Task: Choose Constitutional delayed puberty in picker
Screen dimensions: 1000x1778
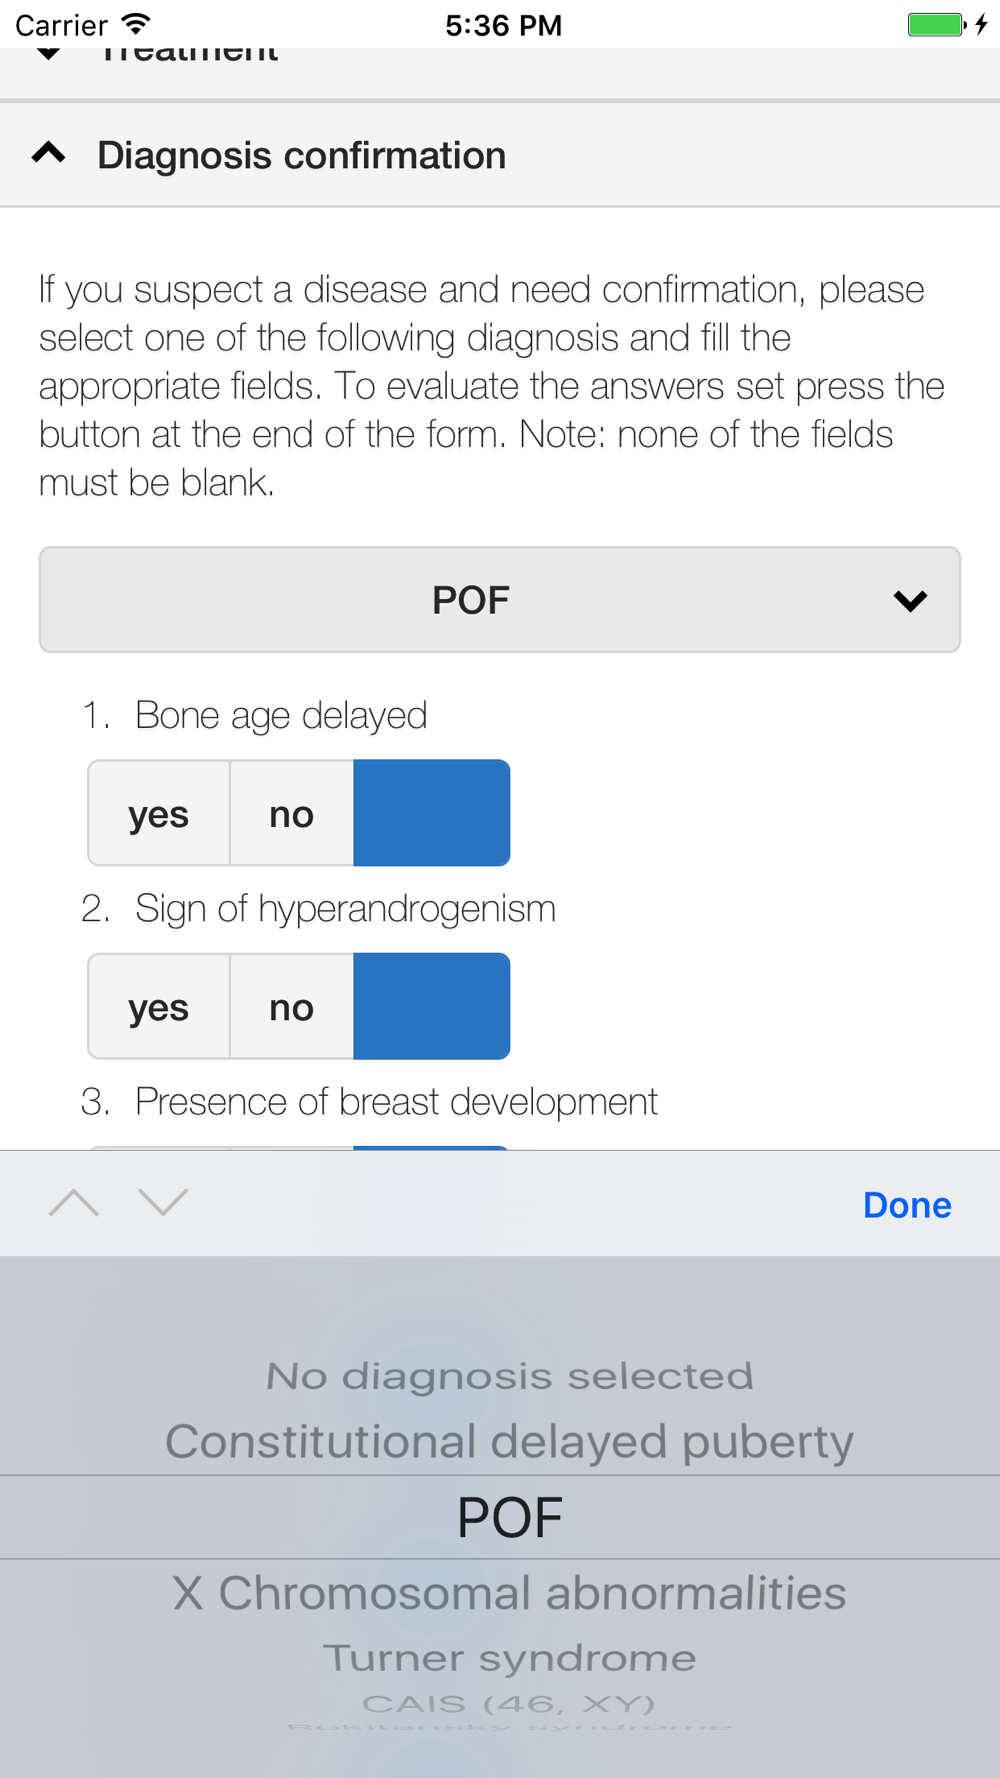Action: 509,1442
